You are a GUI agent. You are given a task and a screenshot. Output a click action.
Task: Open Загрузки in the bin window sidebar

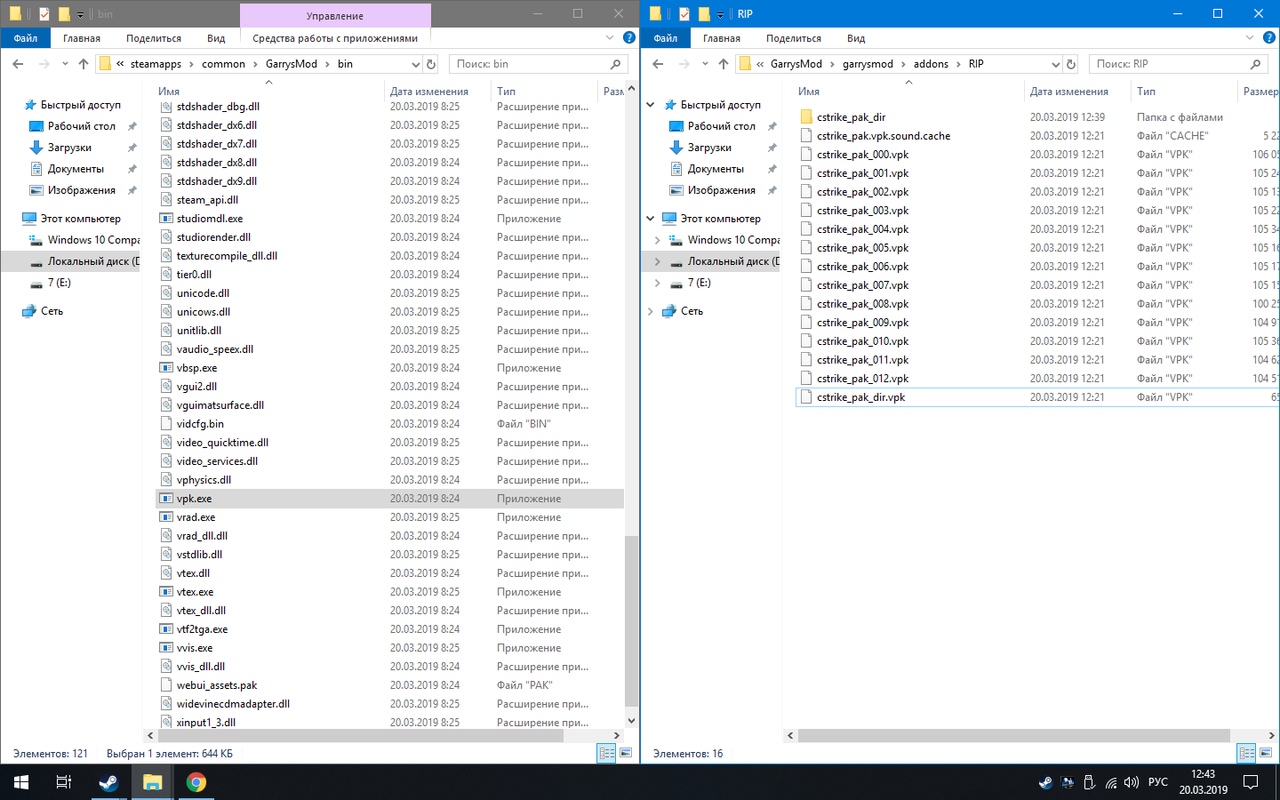point(69,147)
